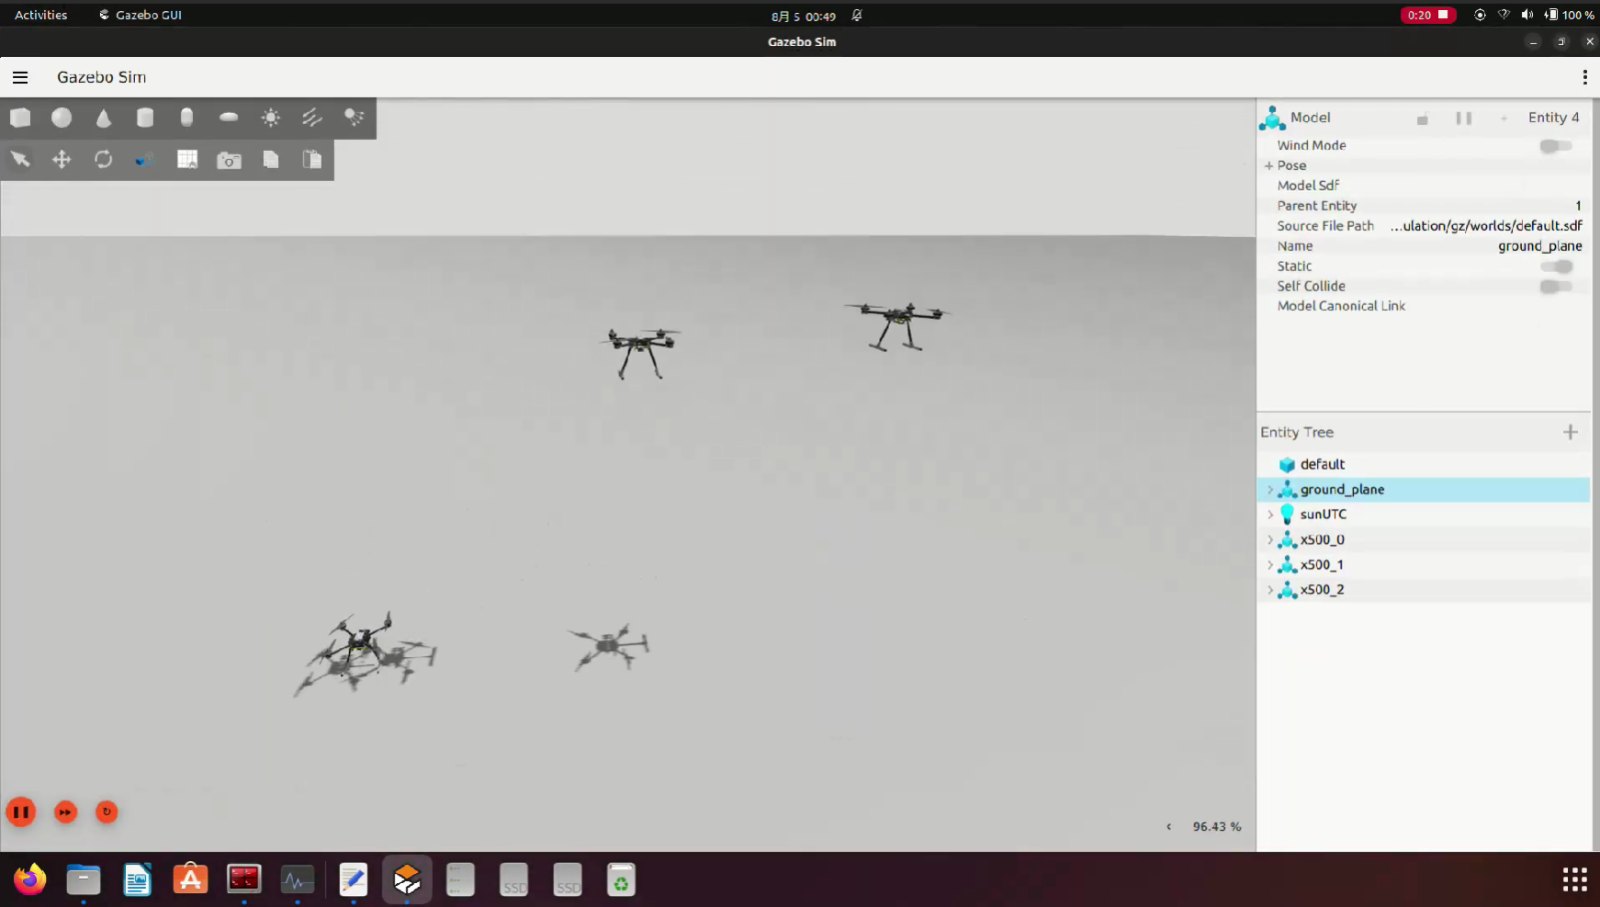1600x907 pixels.
Task: Insert a box shape
Action: 20,118
